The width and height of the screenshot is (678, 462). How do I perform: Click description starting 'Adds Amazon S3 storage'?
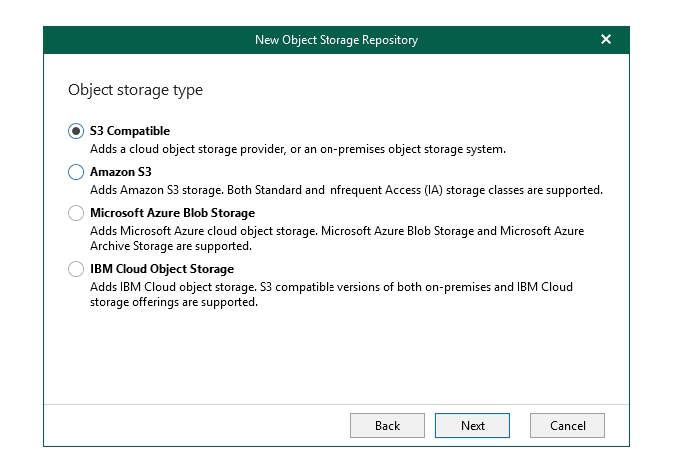coord(346,190)
